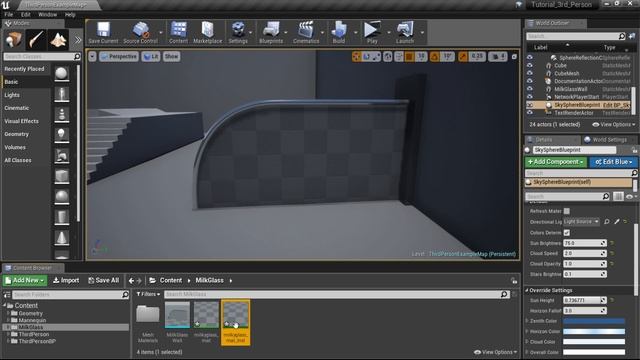Open the Edit menu
The height and width of the screenshot is (360, 640).
25,14
